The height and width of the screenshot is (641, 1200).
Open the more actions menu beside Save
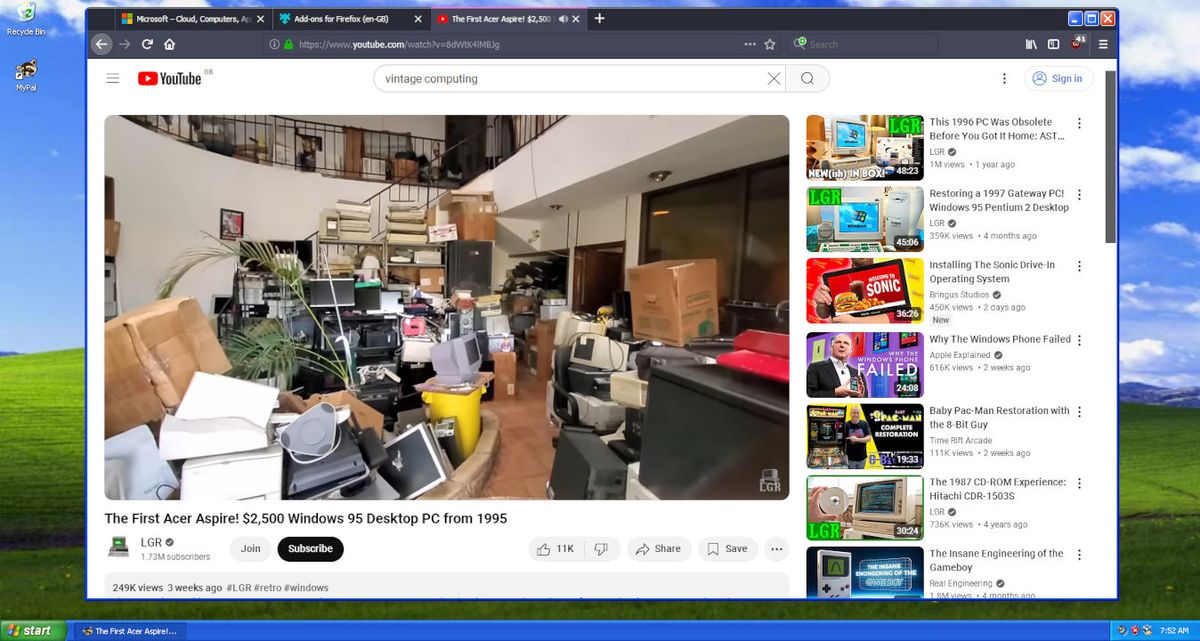(x=777, y=548)
